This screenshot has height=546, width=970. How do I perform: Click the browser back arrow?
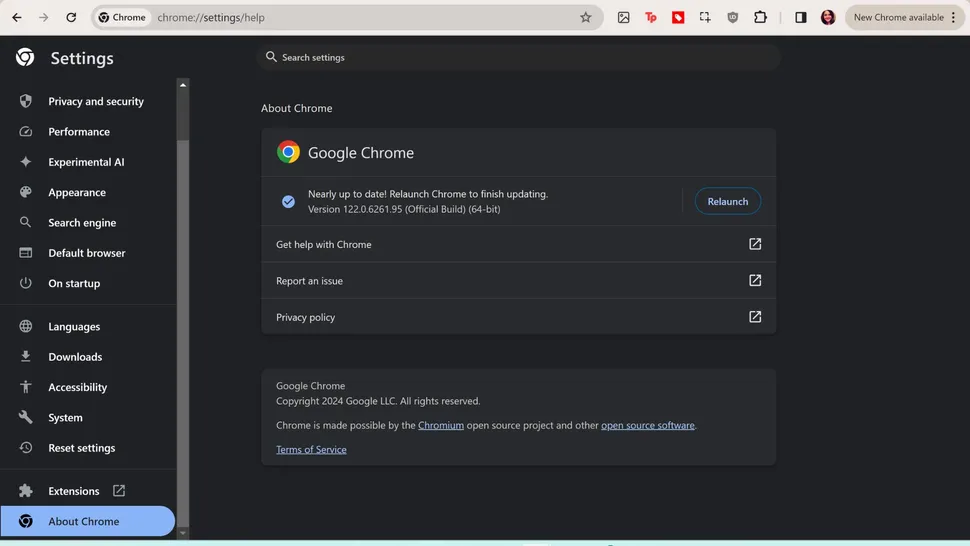point(17,17)
